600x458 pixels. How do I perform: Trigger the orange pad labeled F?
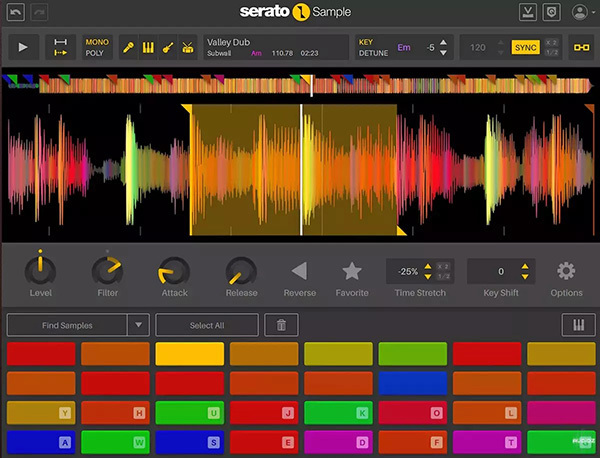(x=412, y=442)
